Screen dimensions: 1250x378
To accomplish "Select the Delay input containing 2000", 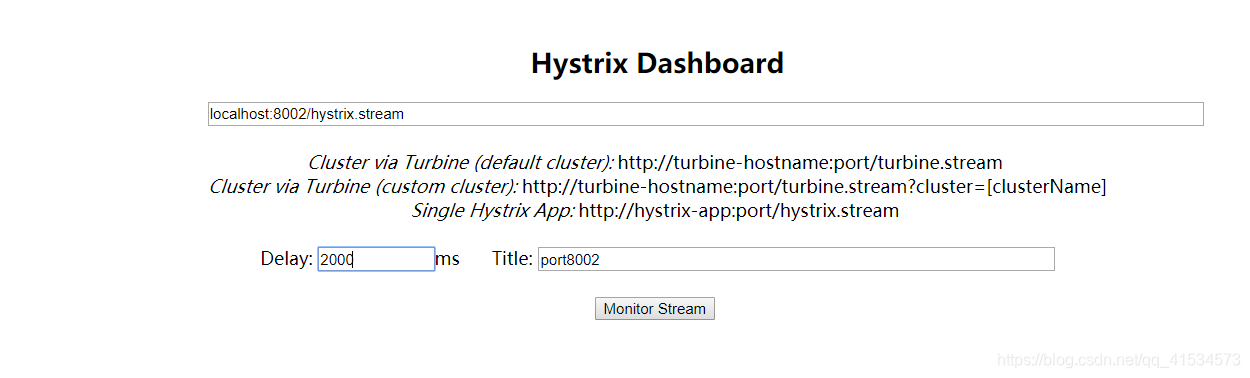I will coord(376,259).
